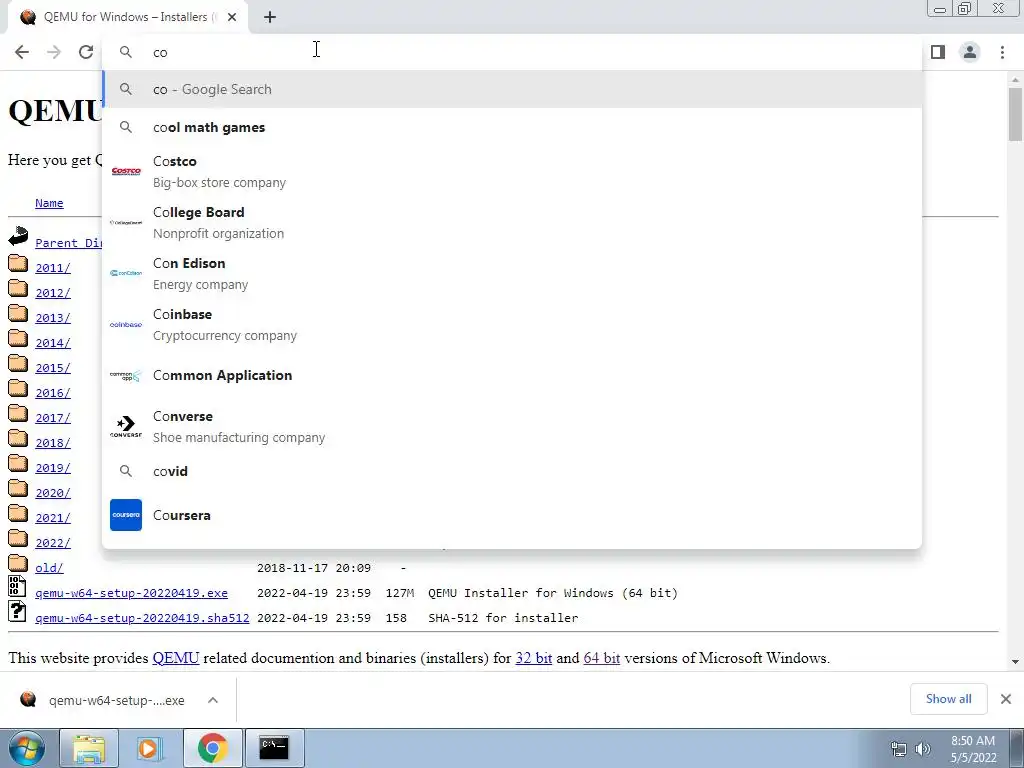Open the qemu-w64-setup-20220419.sha512 link

[x=142, y=618]
